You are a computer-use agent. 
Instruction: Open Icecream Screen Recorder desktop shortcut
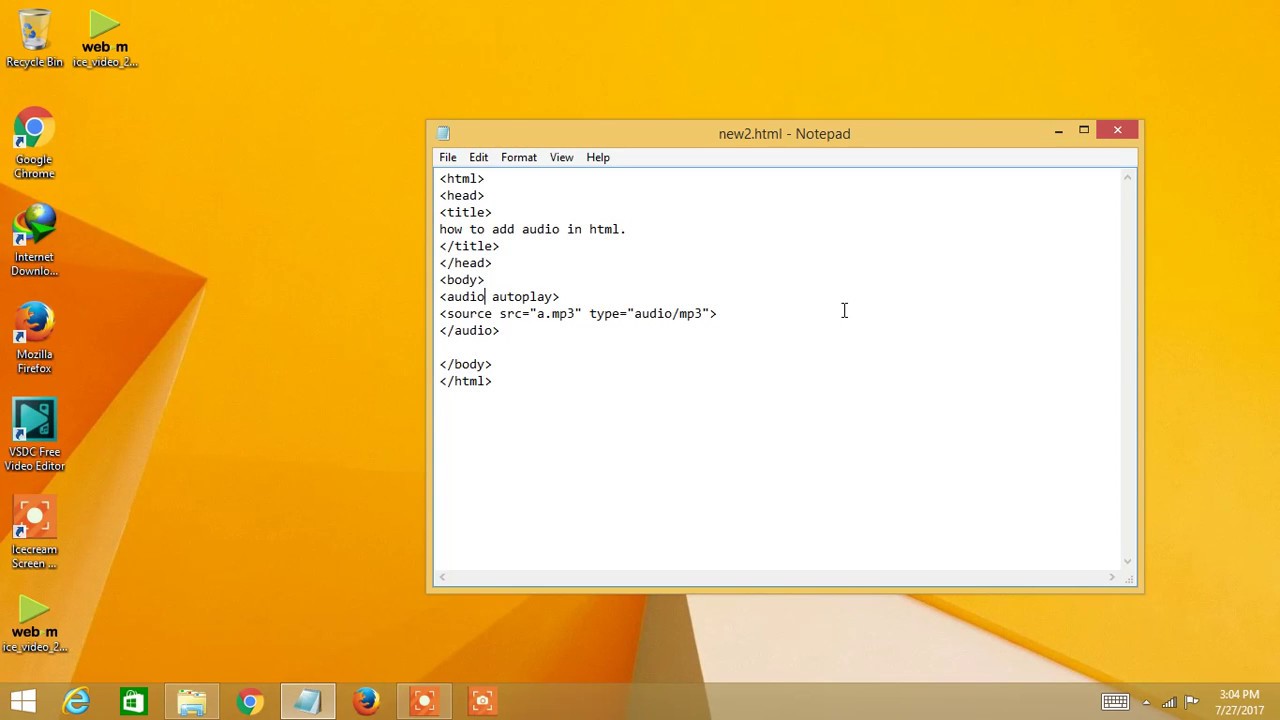click(34, 532)
